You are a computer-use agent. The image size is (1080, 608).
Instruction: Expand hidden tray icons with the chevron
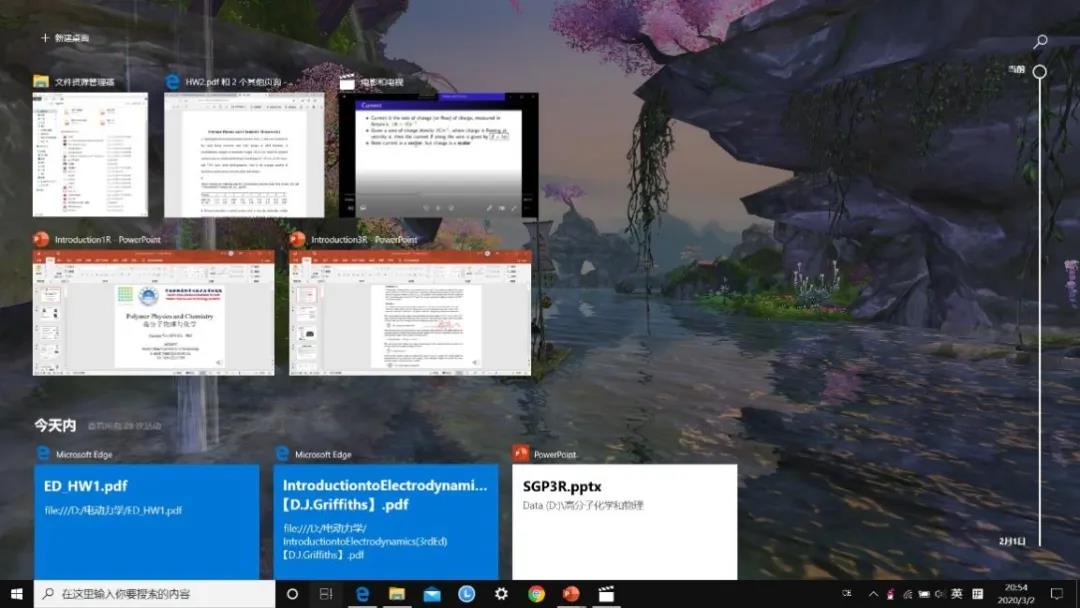click(873, 594)
